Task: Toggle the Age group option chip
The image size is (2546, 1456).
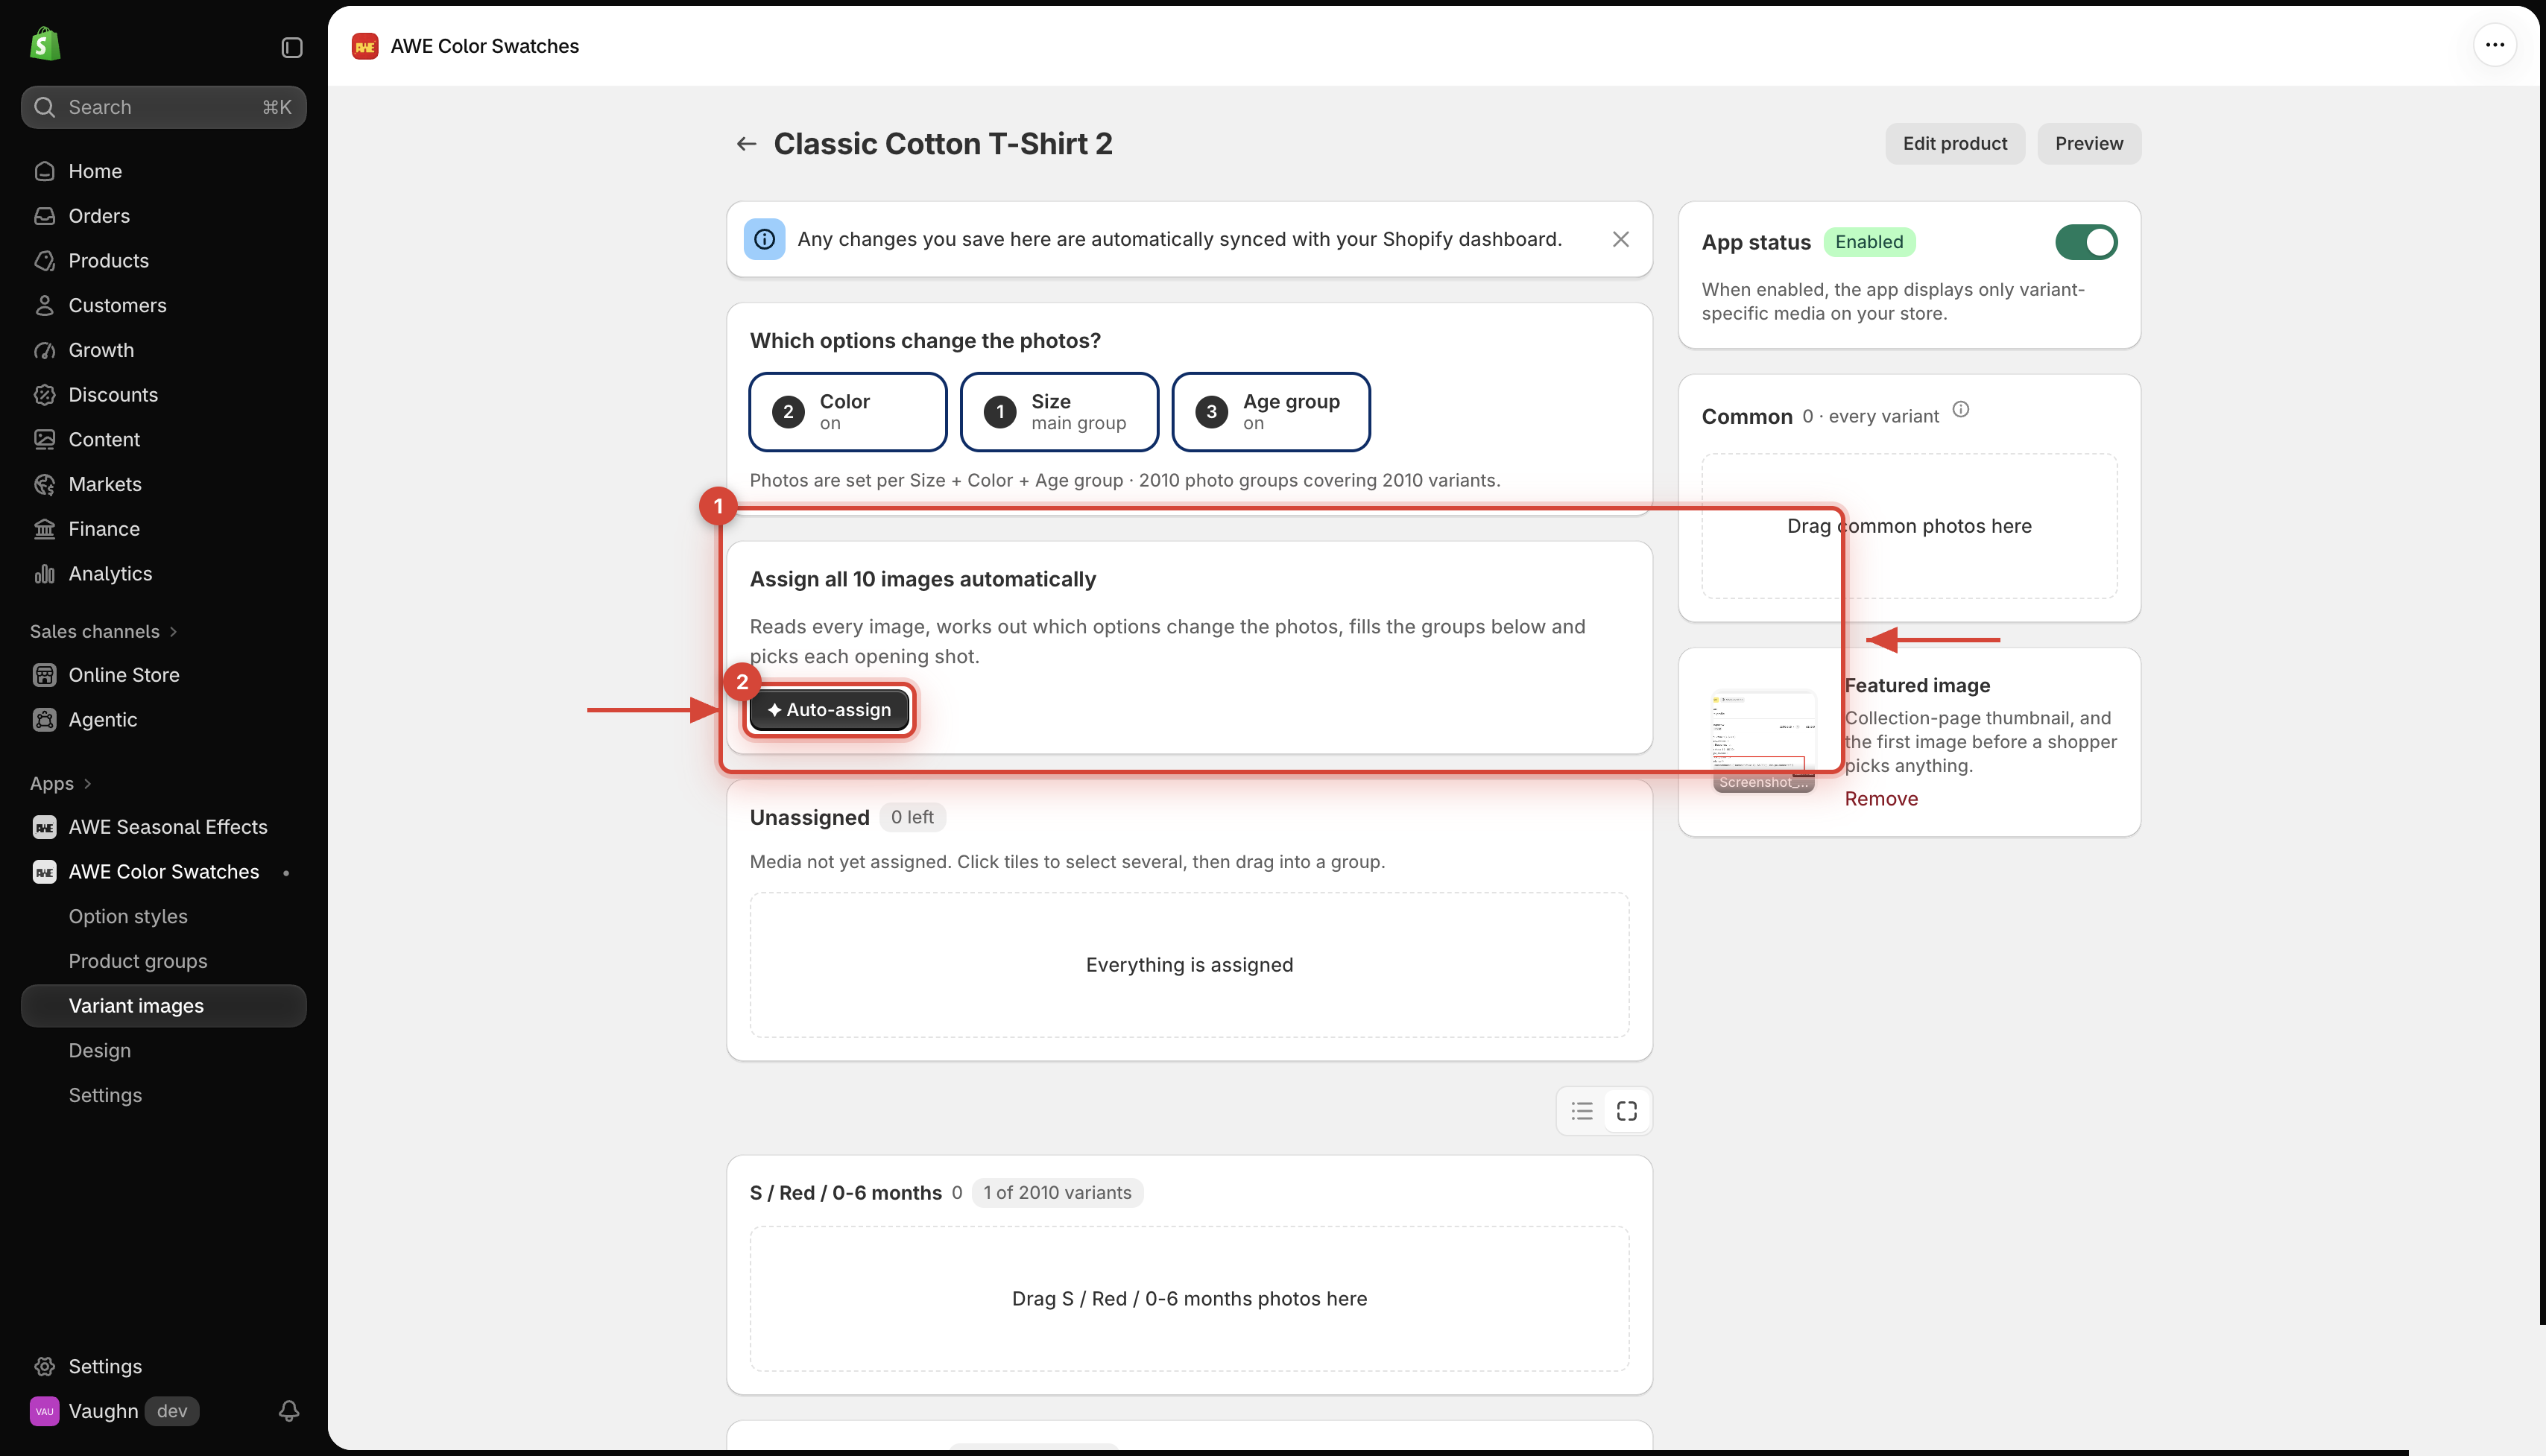Action: (x=1270, y=412)
